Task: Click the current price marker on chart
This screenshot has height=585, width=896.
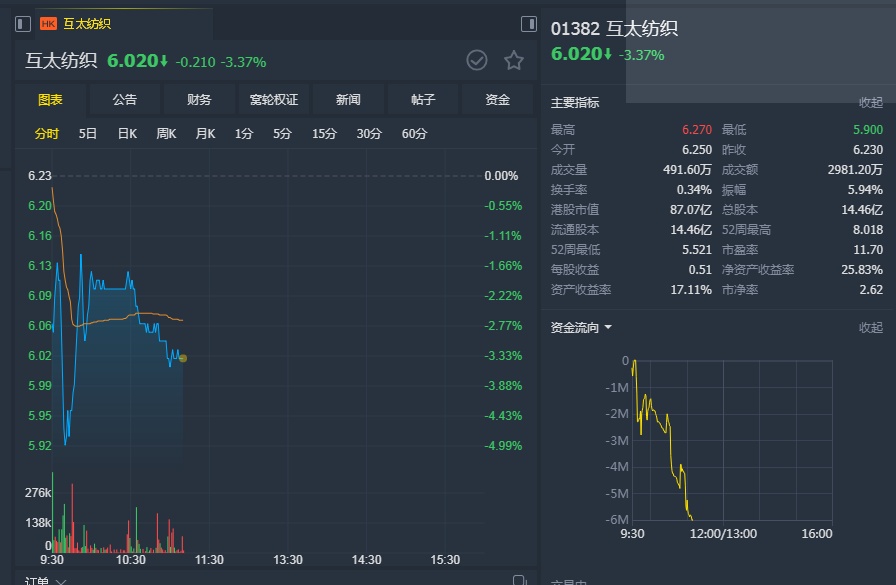Action: click(x=183, y=358)
